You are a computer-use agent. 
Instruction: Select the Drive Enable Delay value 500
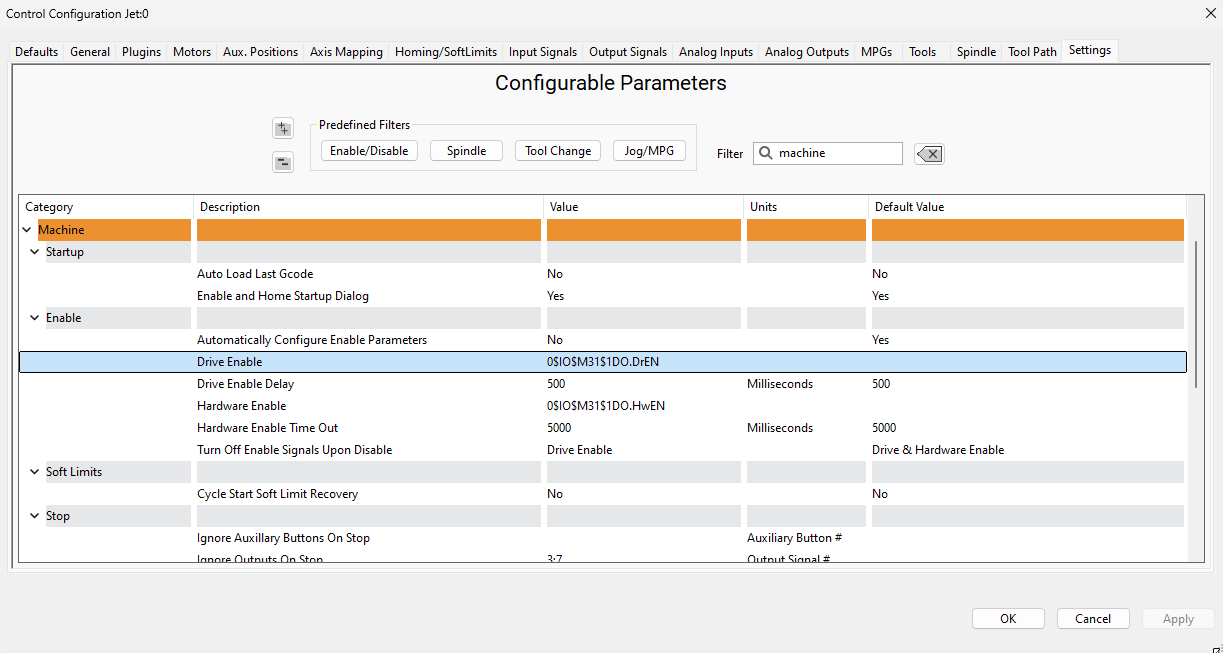(x=558, y=384)
